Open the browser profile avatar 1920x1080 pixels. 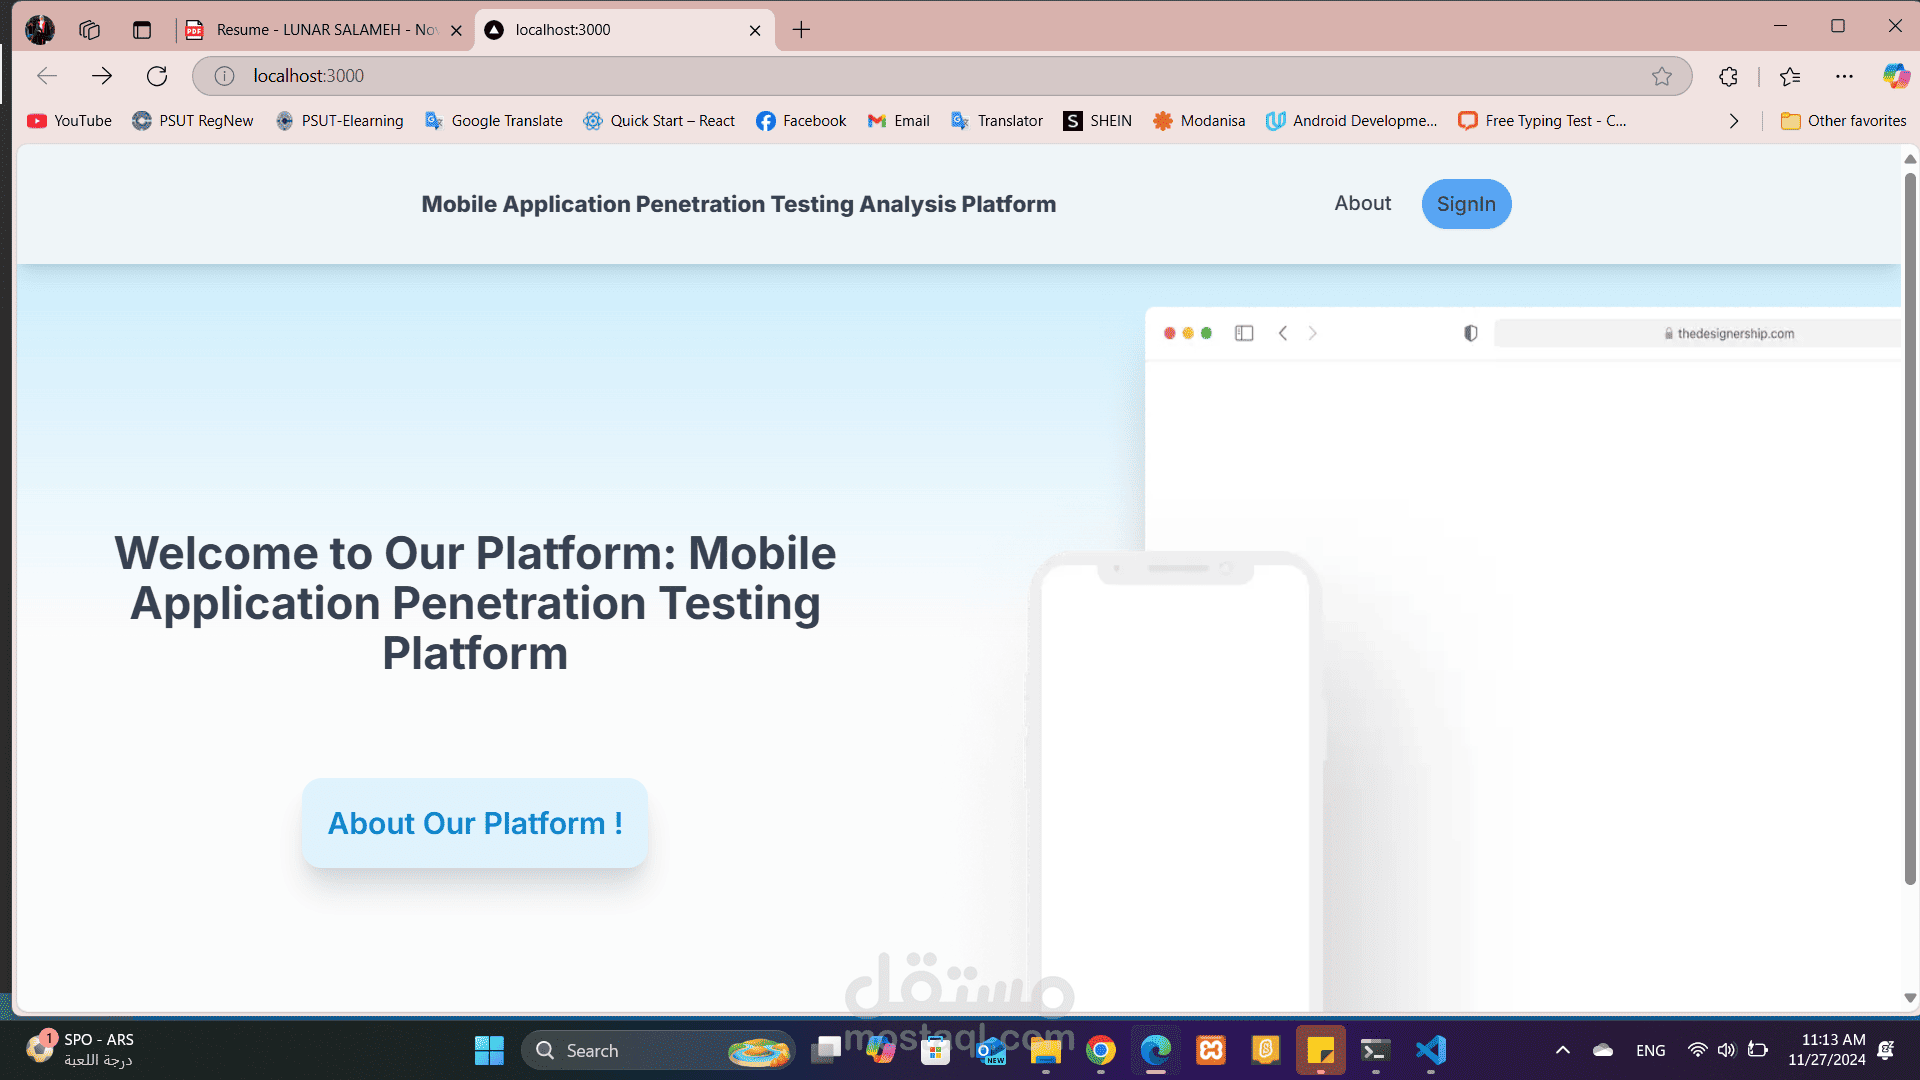coord(40,30)
